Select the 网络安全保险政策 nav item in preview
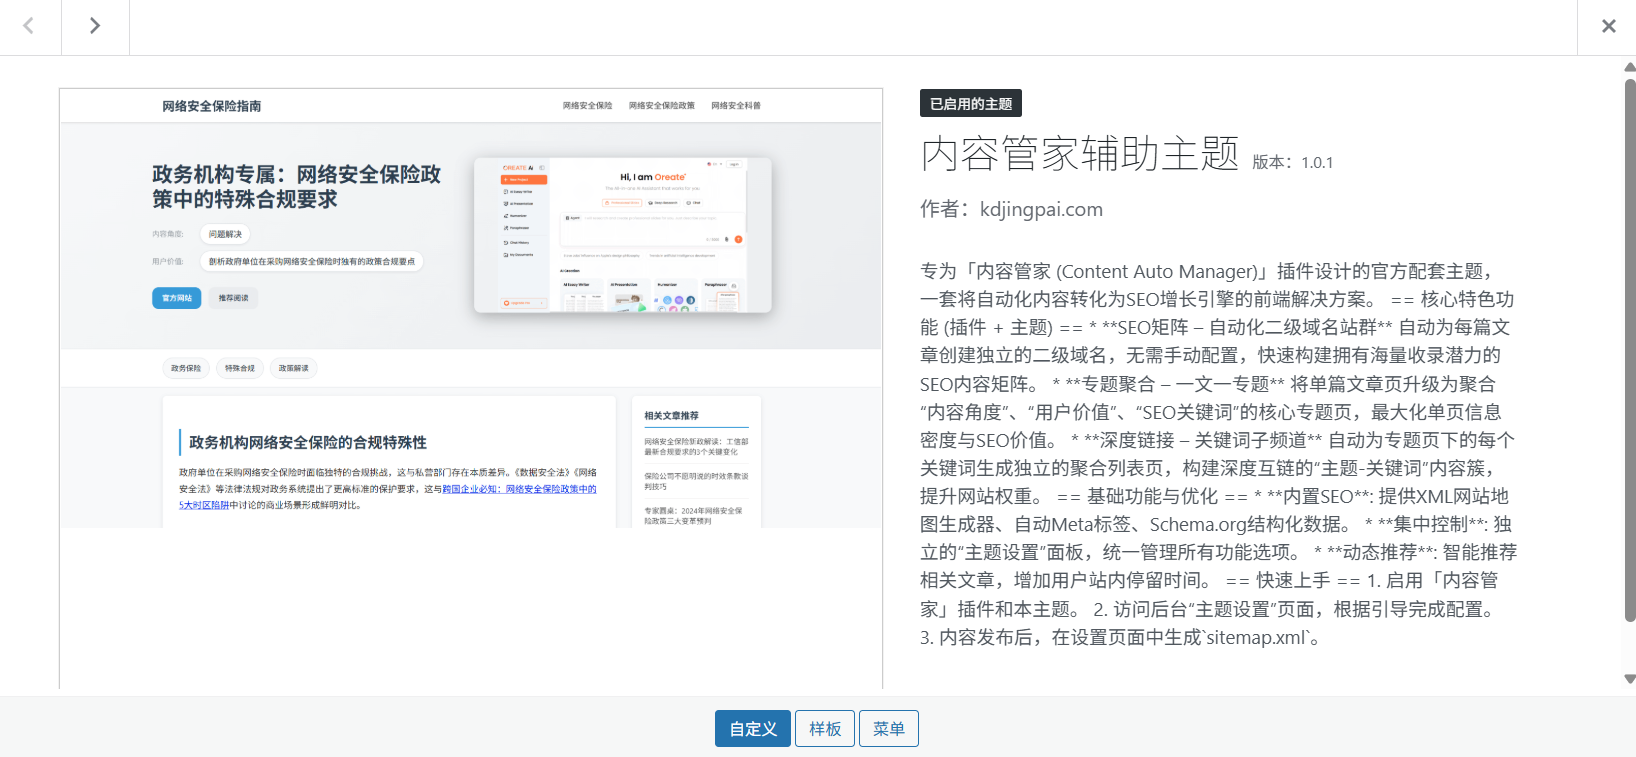The width and height of the screenshot is (1636, 757). tap(661, 106)
